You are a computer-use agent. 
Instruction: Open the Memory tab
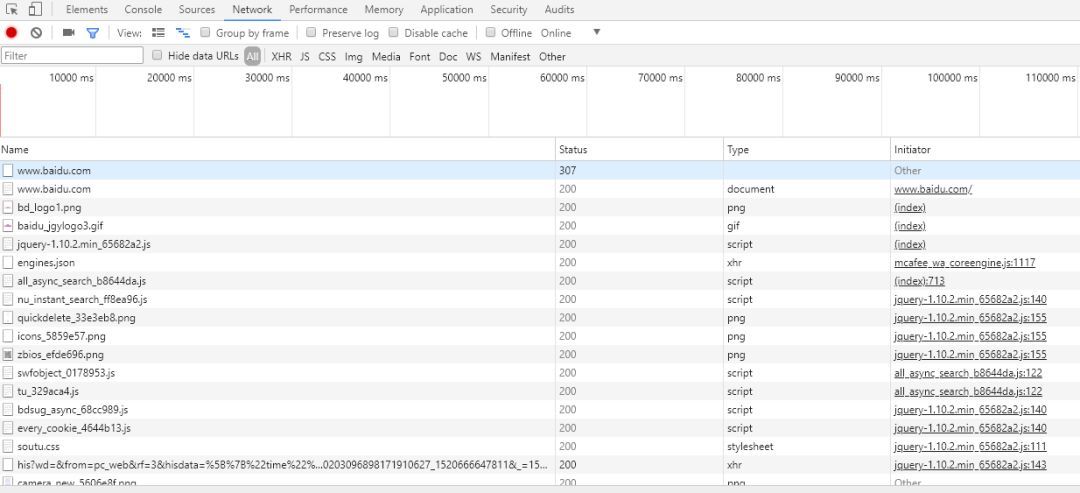coord(384,10)
